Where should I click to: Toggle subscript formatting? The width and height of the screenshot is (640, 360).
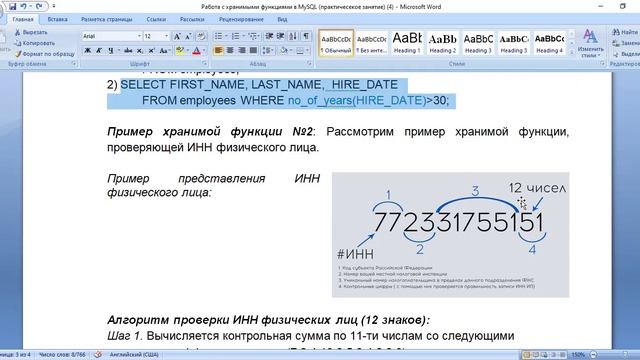[x=140, y=51]
